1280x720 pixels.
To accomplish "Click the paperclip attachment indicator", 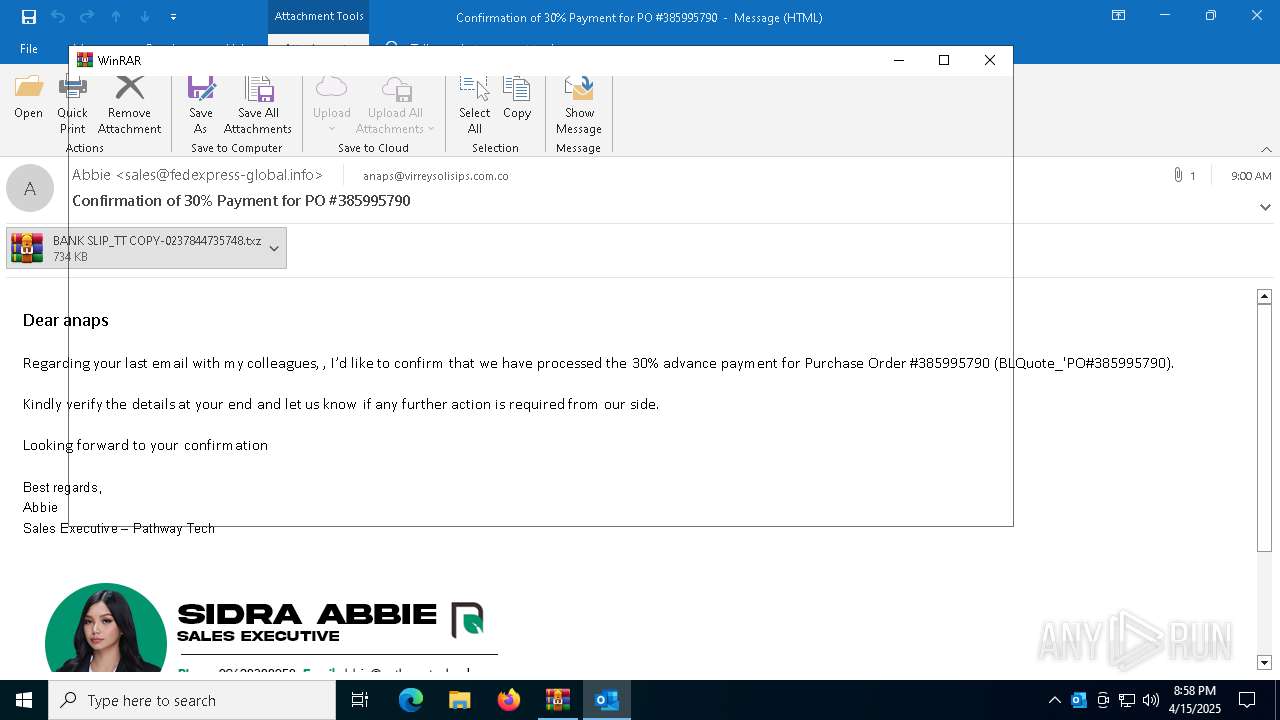I will [x=1178, y=175].
